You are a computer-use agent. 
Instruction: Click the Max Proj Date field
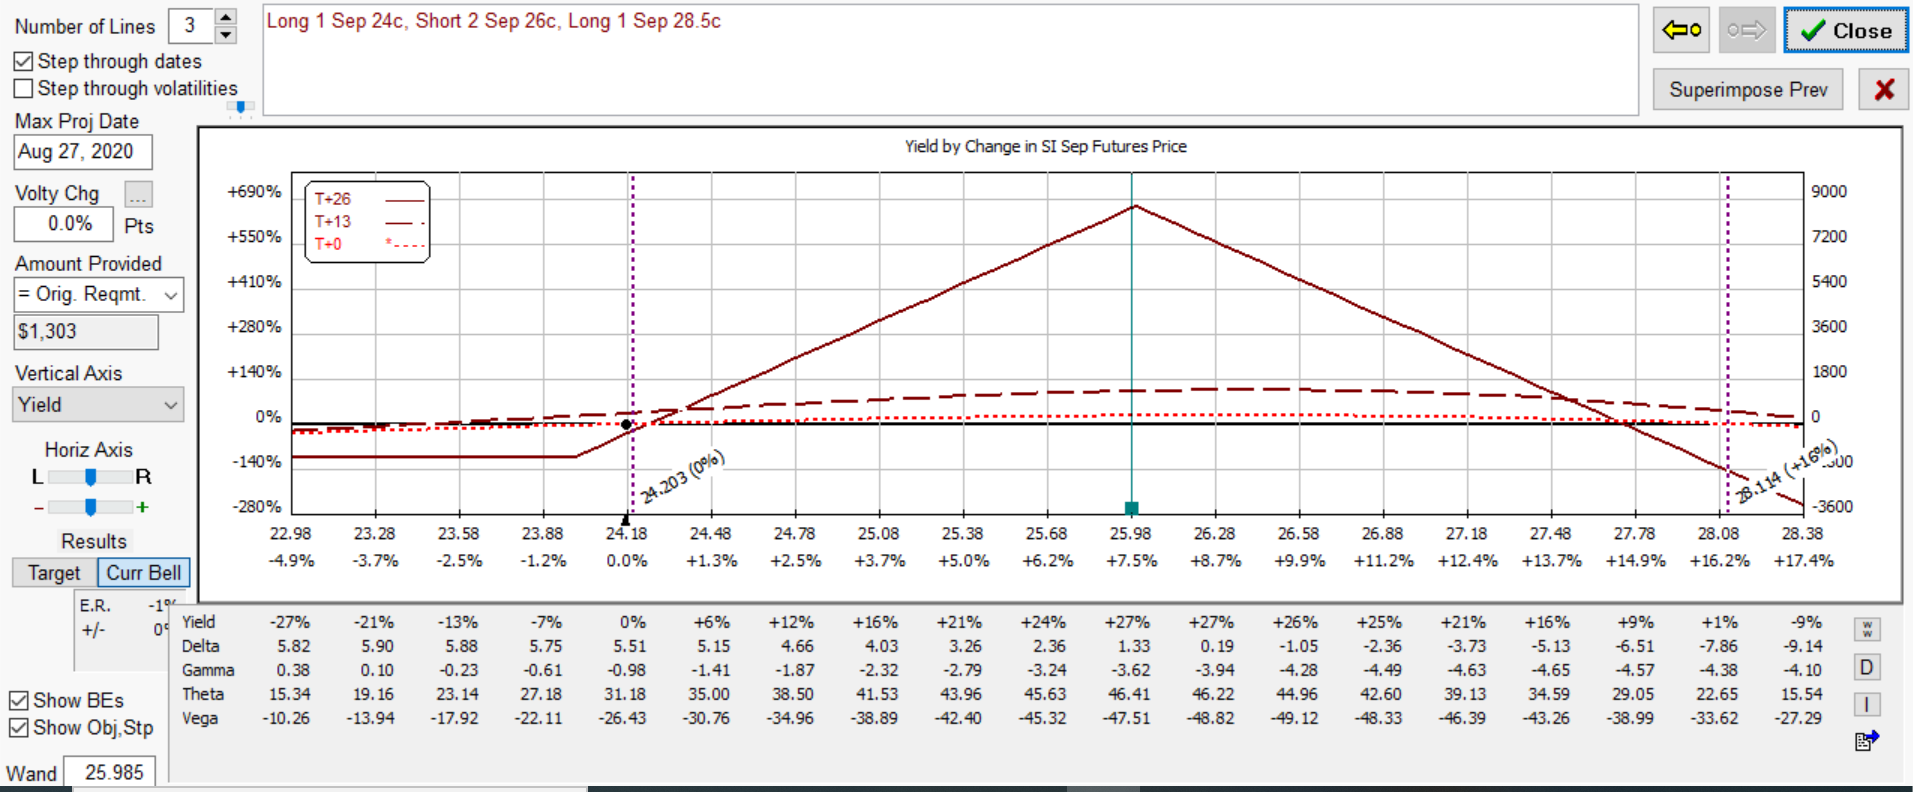click(84, 152)
